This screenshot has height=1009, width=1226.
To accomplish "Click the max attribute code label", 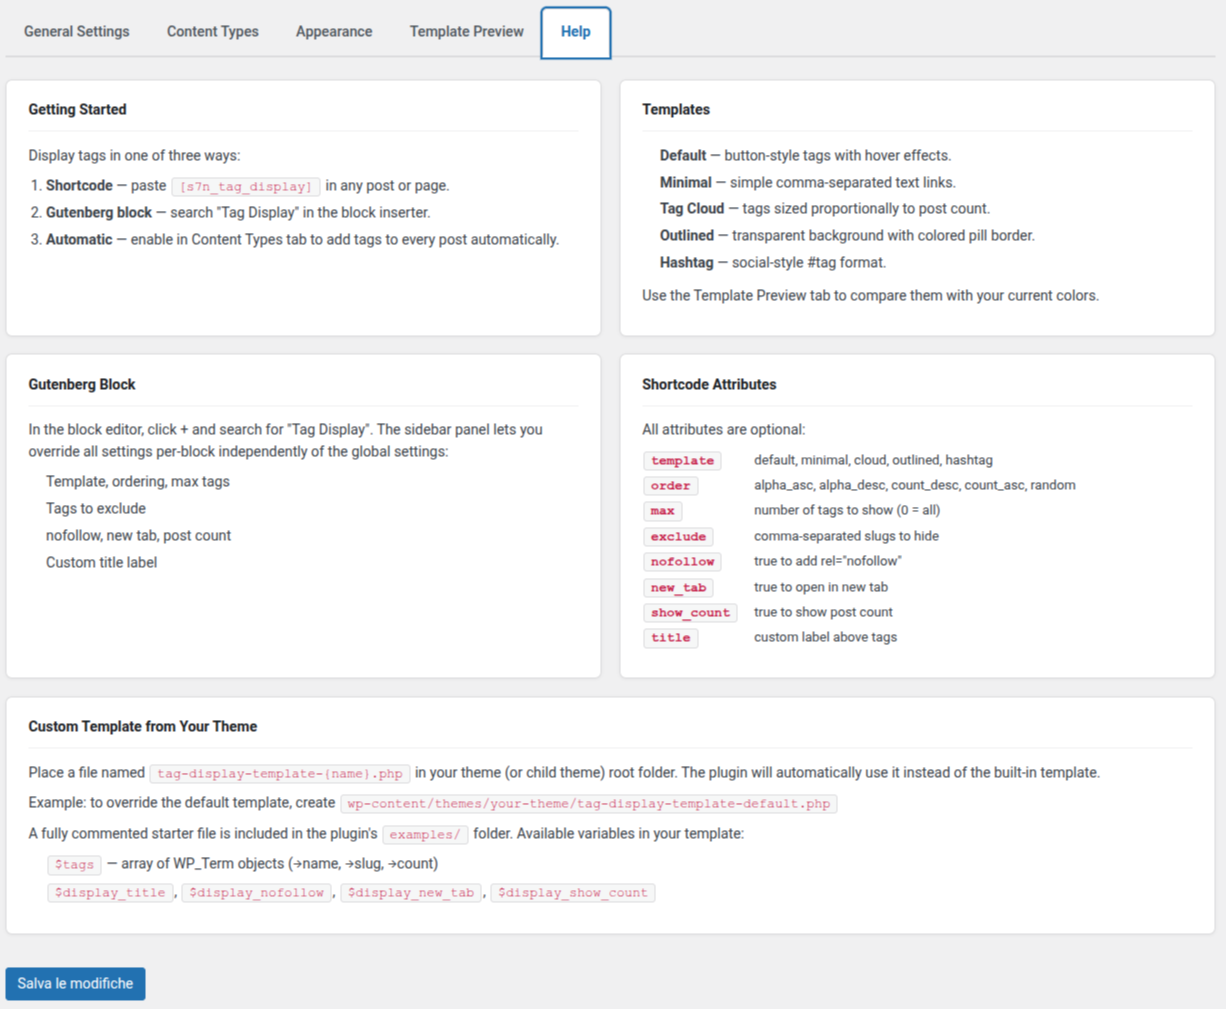I will click(662, 511).
